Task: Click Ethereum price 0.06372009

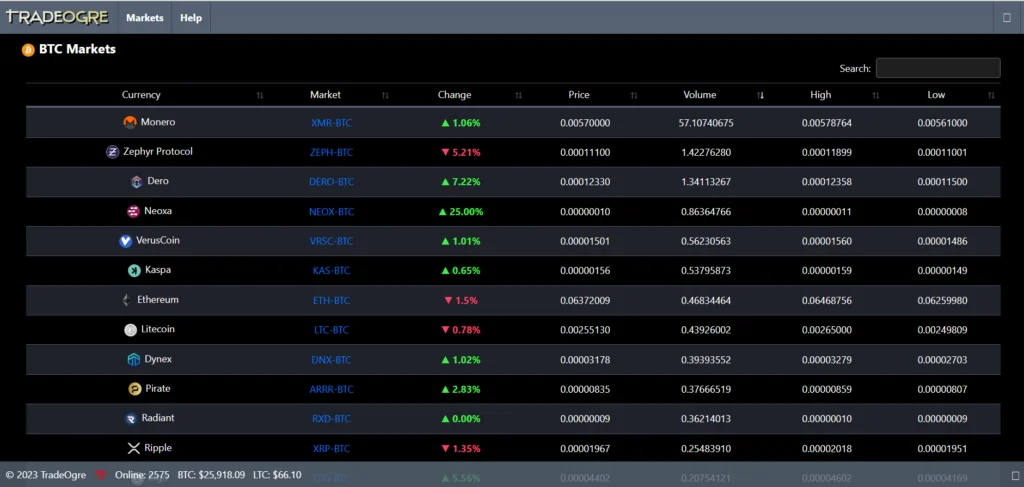Action: [585, 300]
